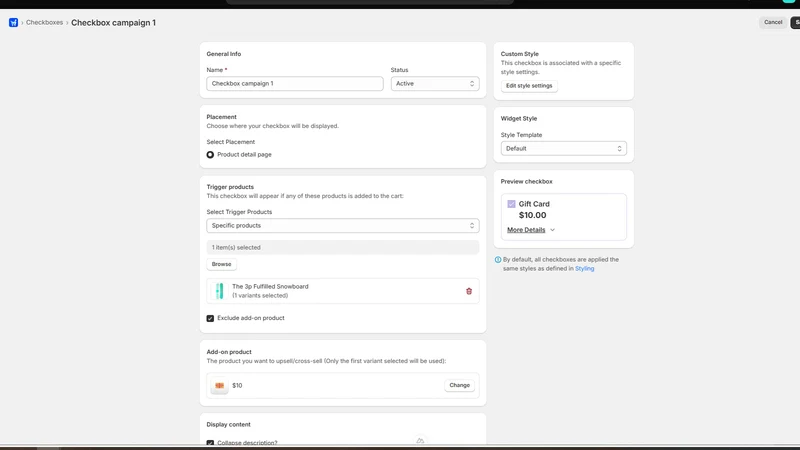Open the Style Template dropdown
The image size is (800, 450).
click(563, 148)
